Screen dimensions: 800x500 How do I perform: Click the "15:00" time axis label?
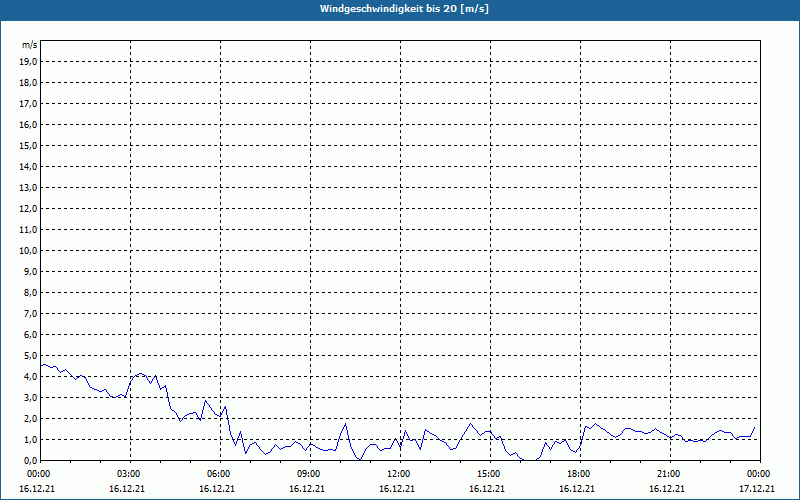(489, 474)
